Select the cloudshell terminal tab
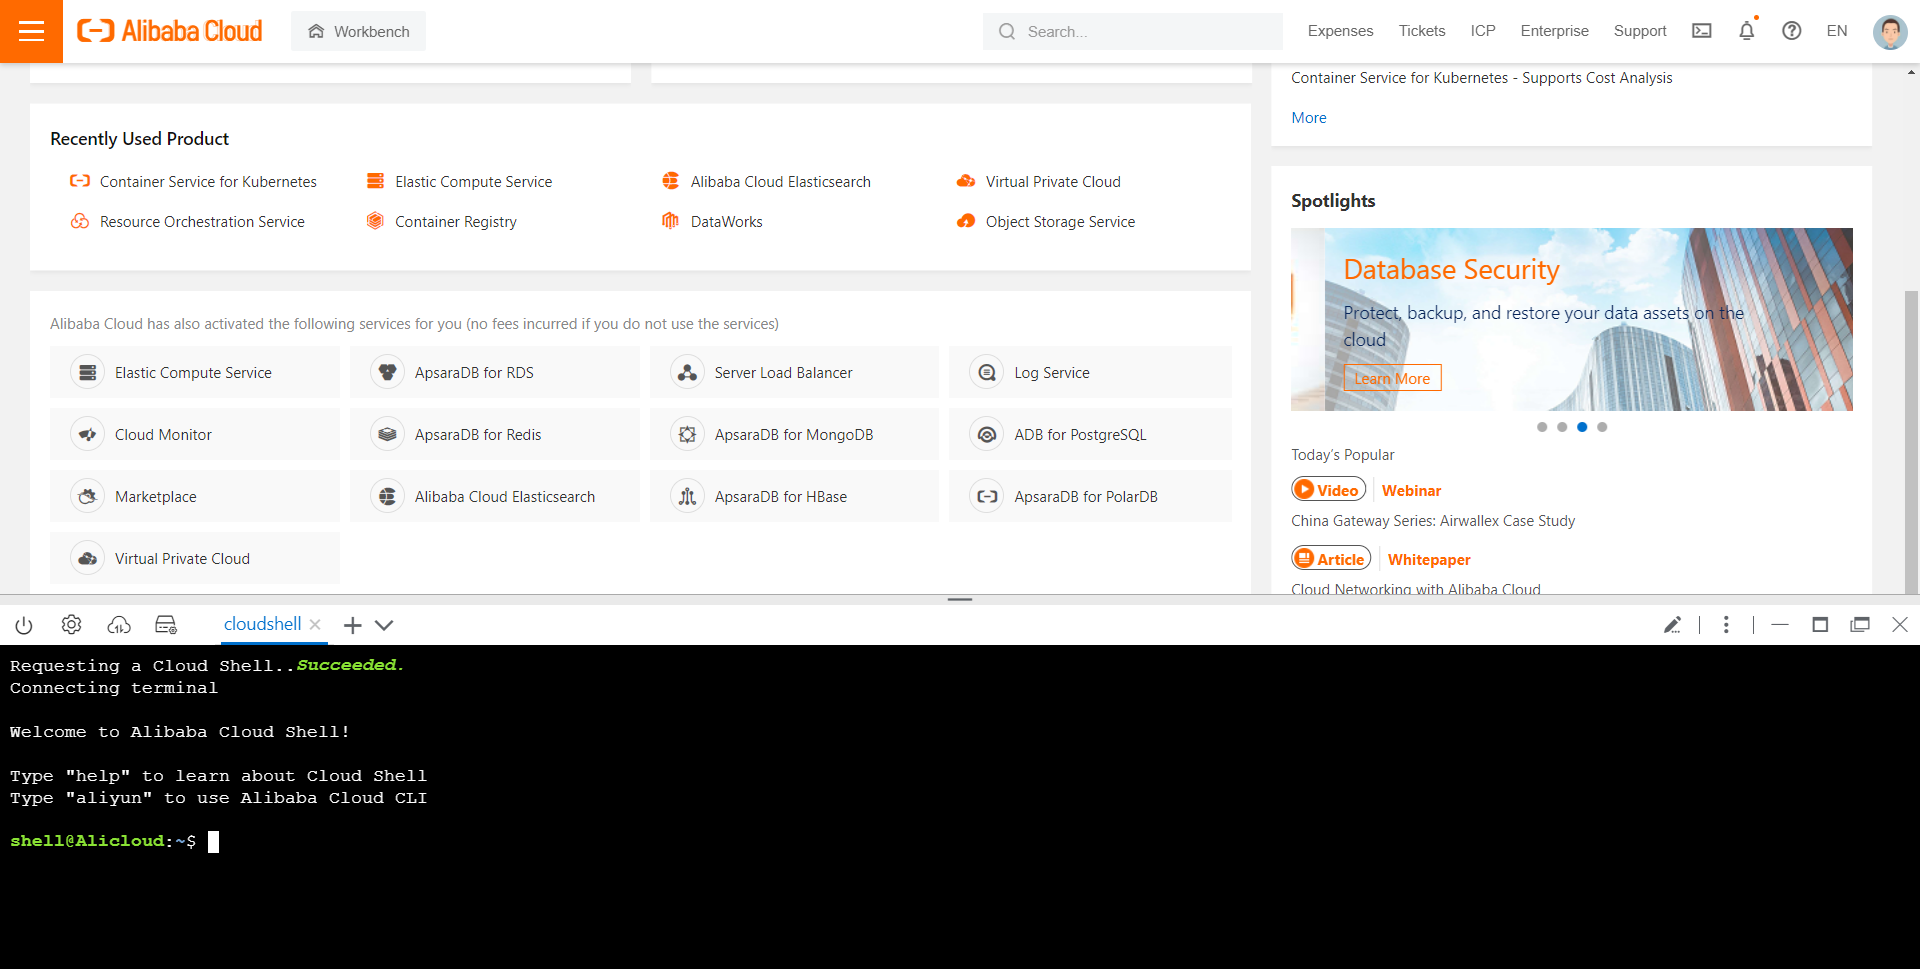This screenshot has width=1920, height=969. (262, 624)
